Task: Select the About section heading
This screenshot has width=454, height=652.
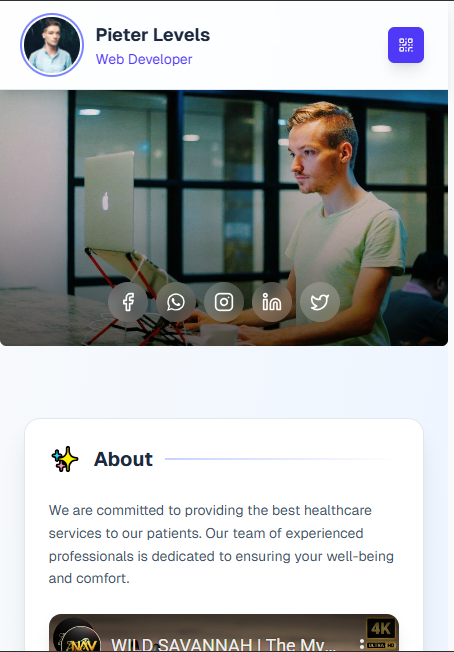Action: point(123,459)
